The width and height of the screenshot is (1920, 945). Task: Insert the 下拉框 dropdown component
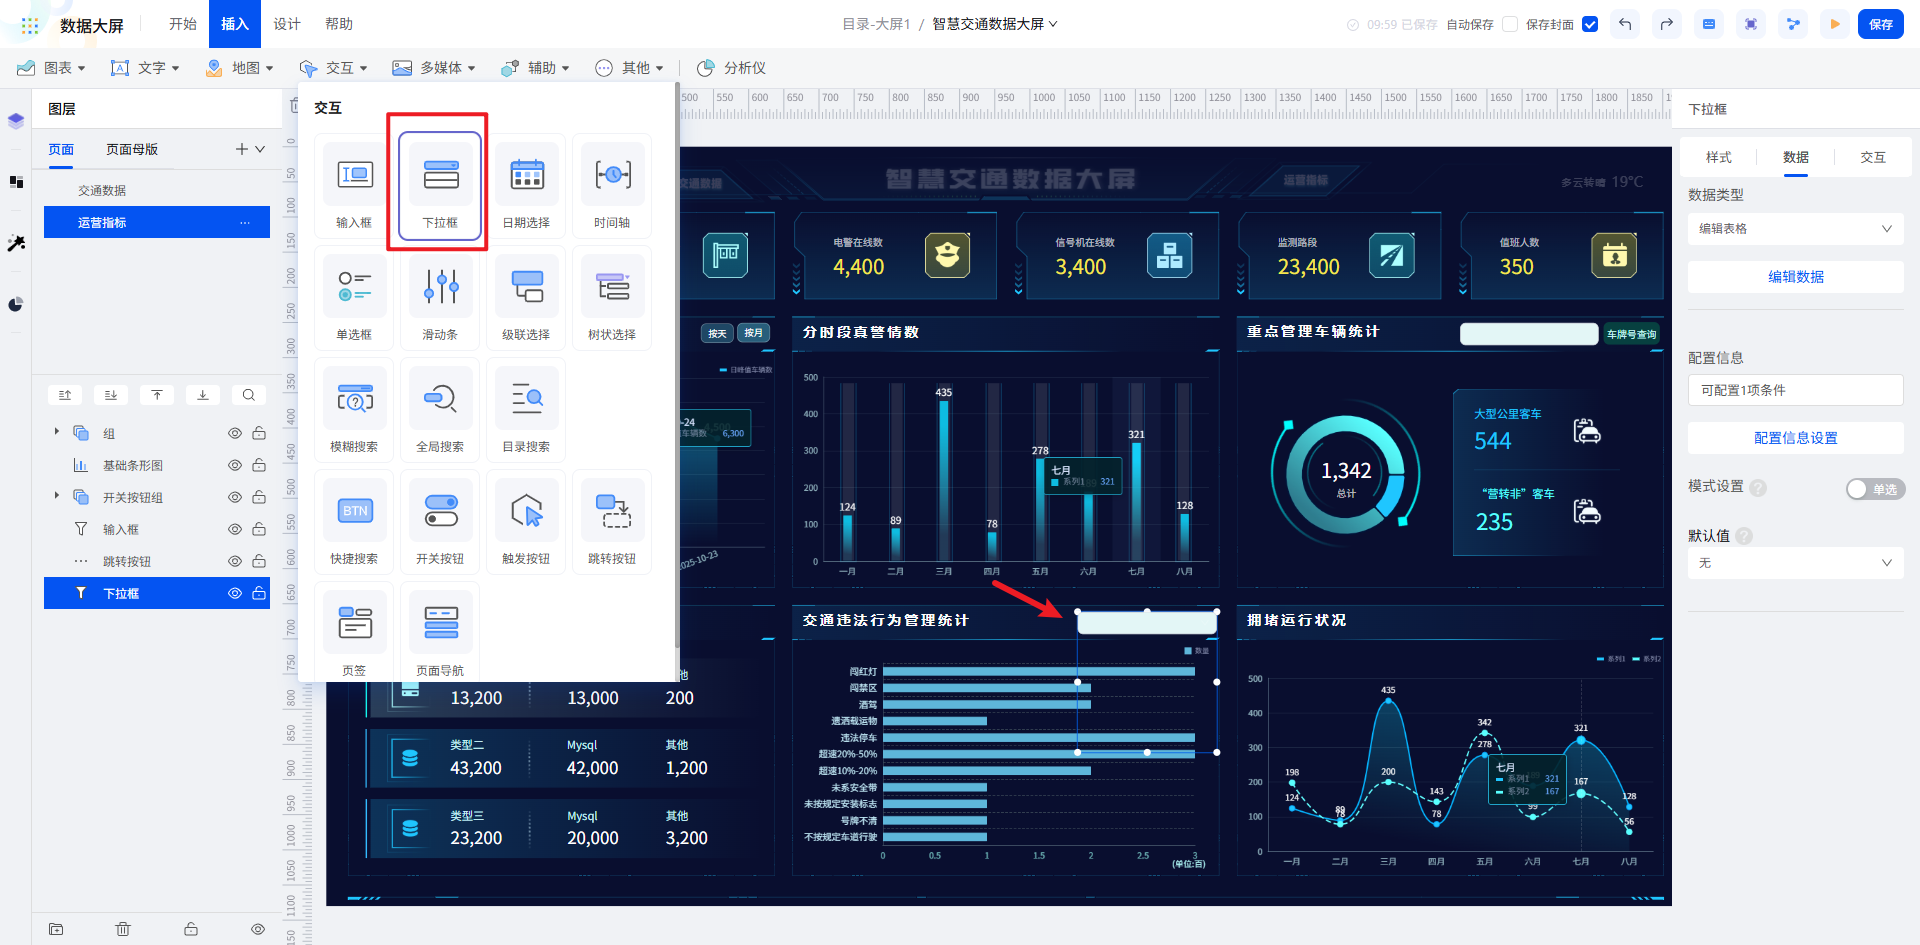coord(440,186)
